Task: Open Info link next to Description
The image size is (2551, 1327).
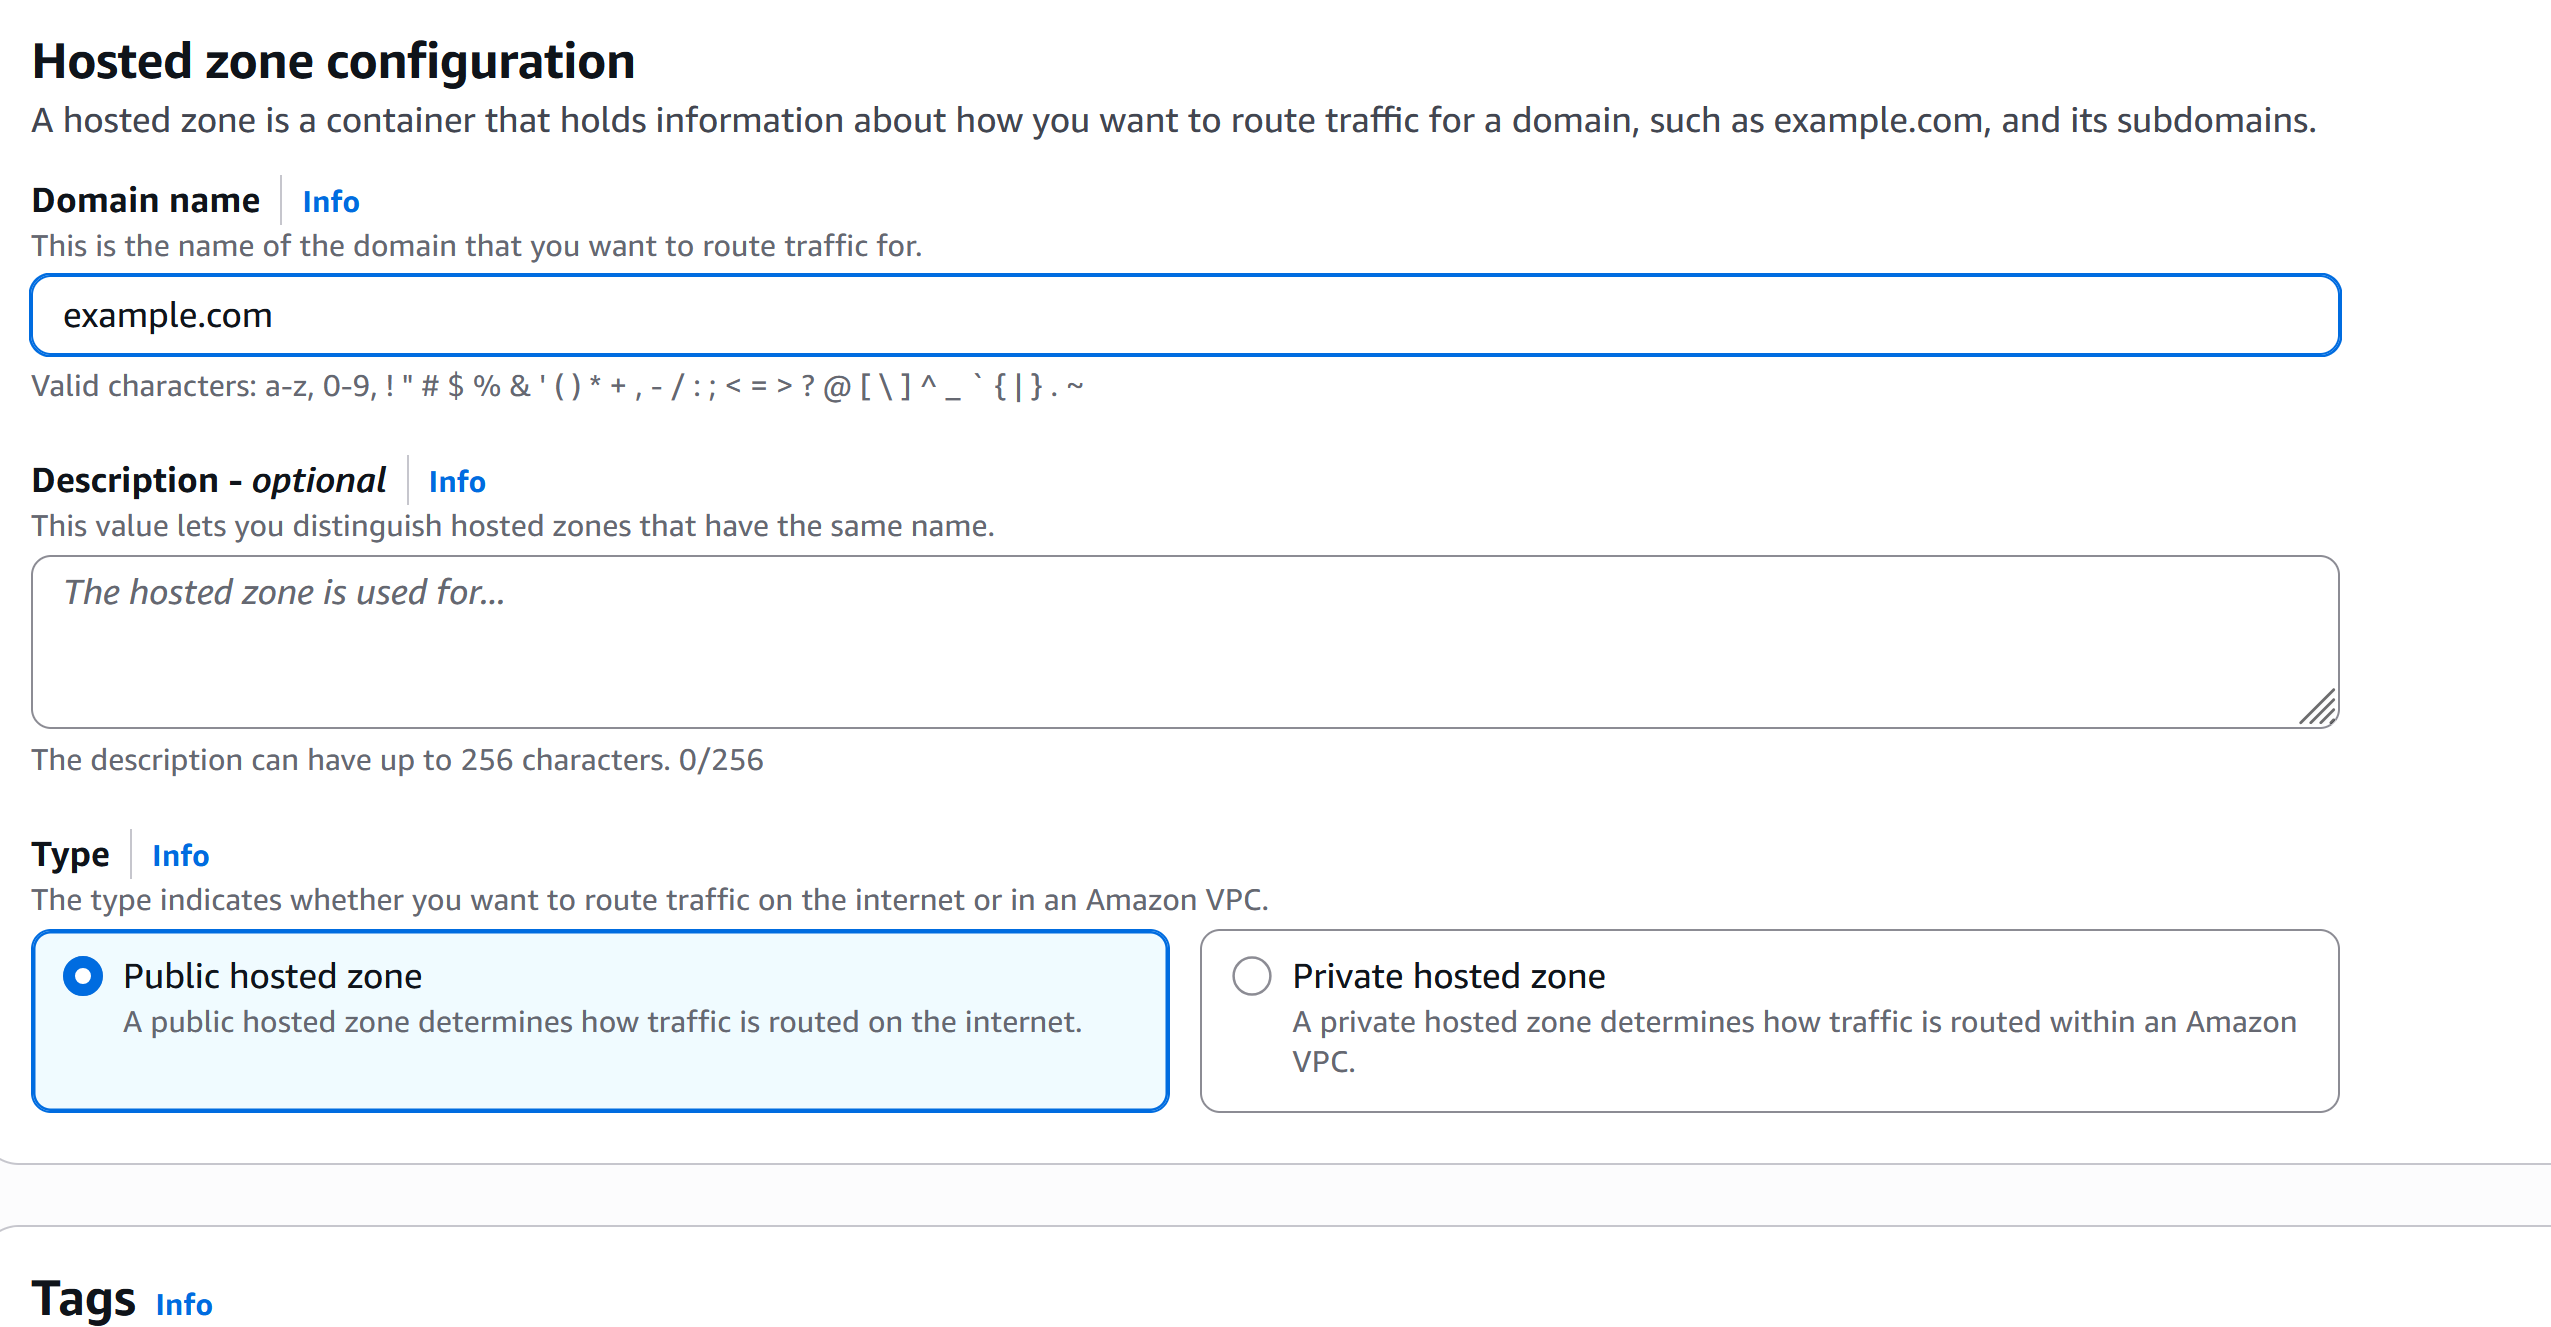Action: tap(457, 482)
